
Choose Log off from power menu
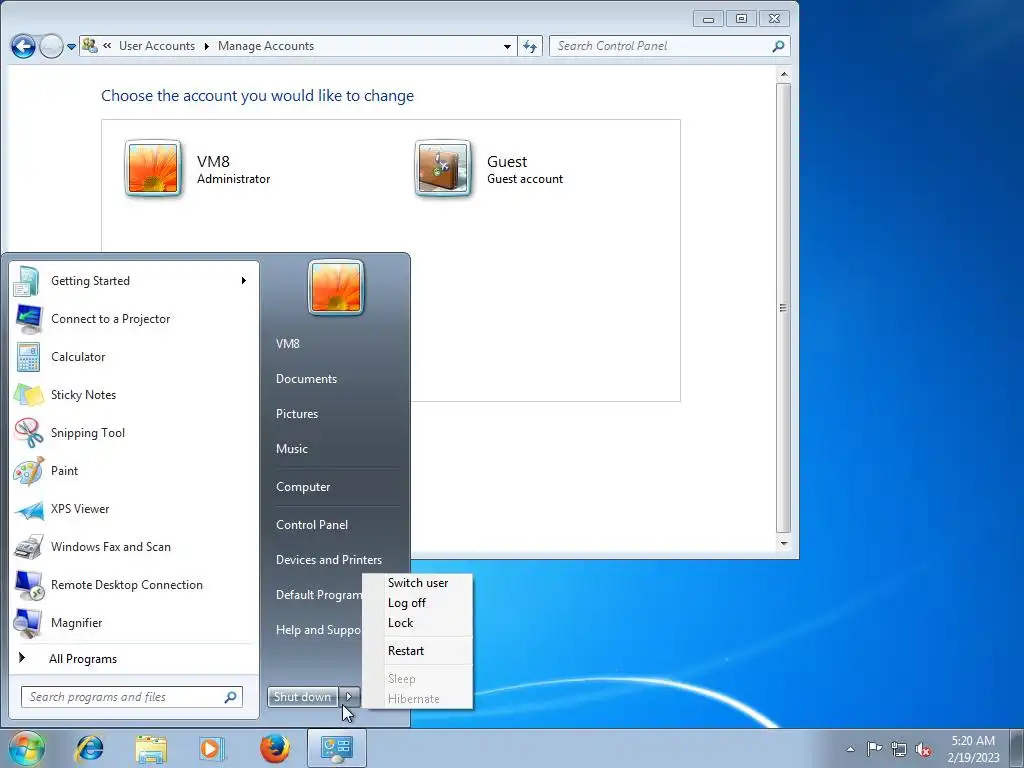[407, 603]
